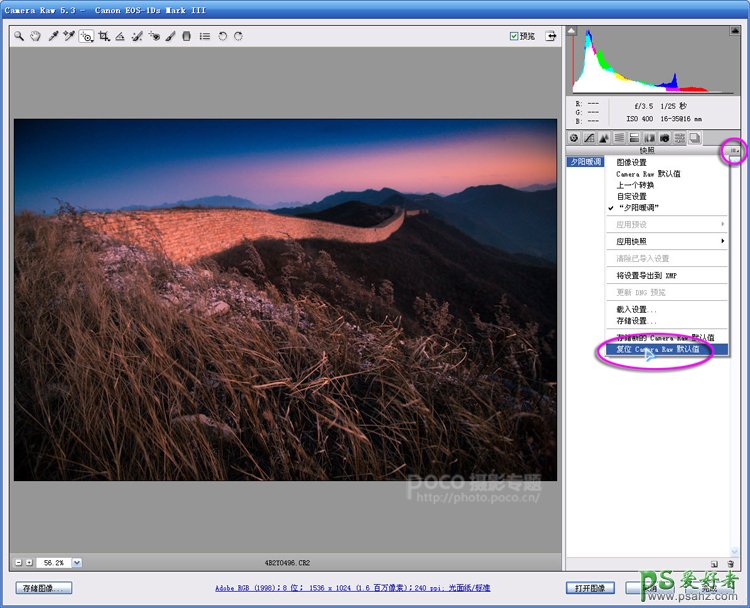This screenshot has height=608, width=750.
Task: Expand the 应用快照 submenu
Action: pyautogui.click(x=668, y=241)
